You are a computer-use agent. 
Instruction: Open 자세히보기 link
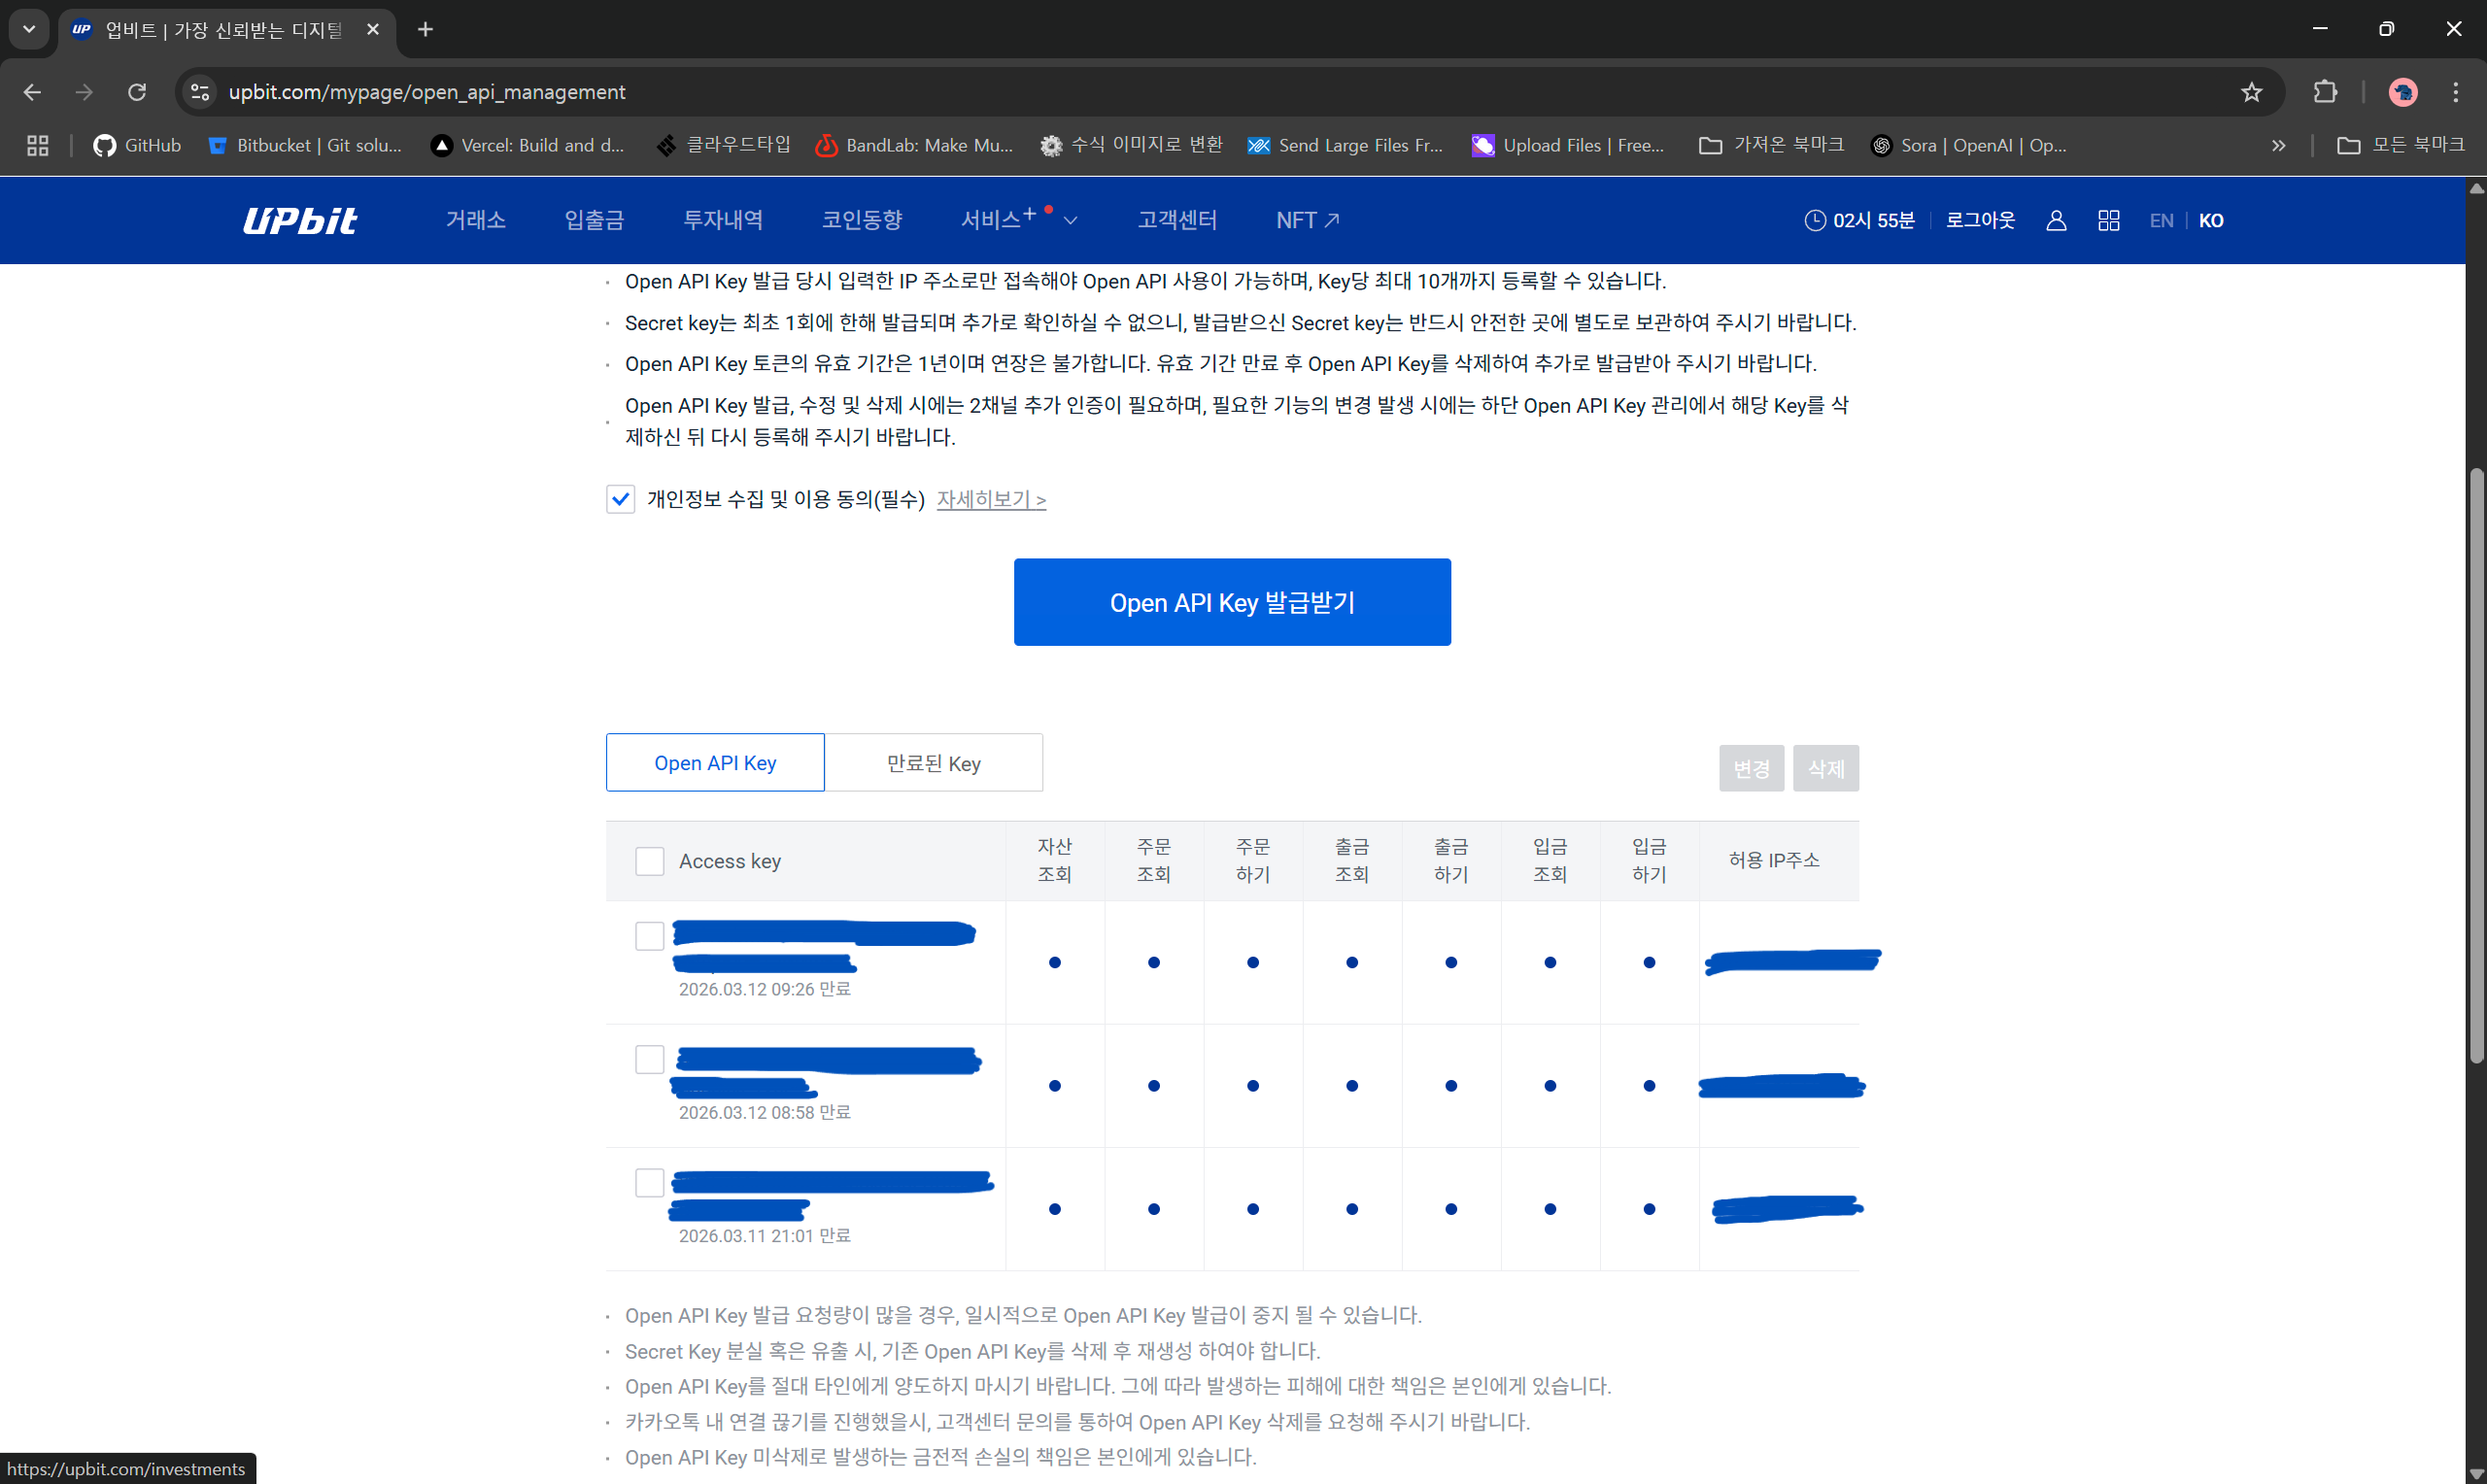point(991,499)
